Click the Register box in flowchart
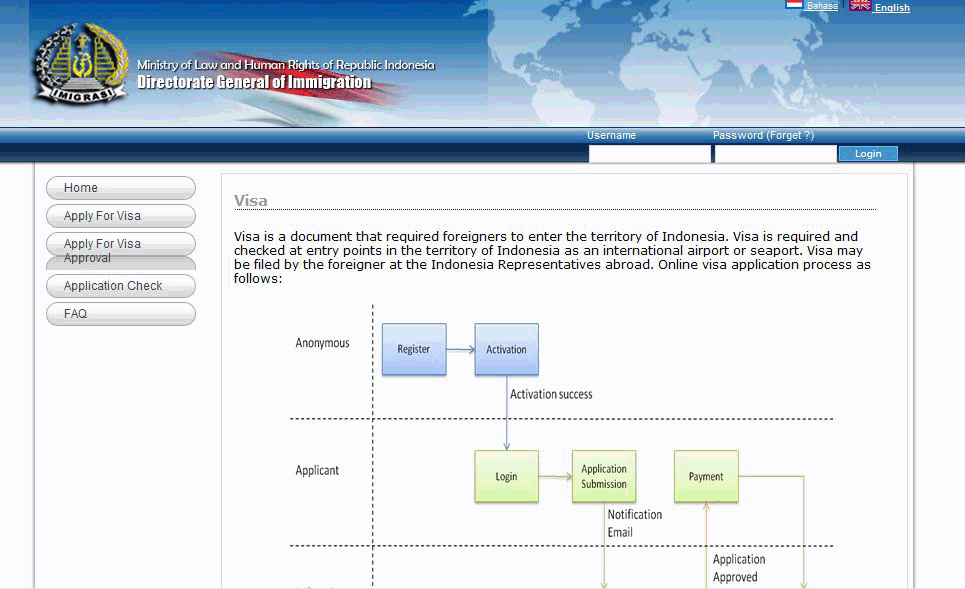 click(414, 349)
